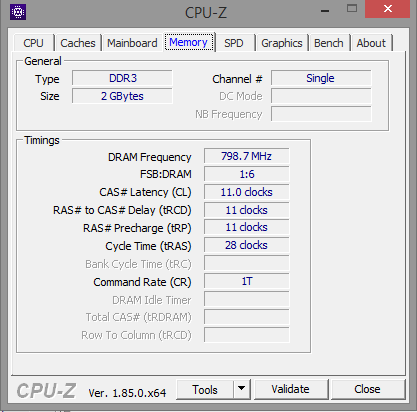
Task: Click the RAS# Precharge (tRP) label
Action: tap(137, 228)
